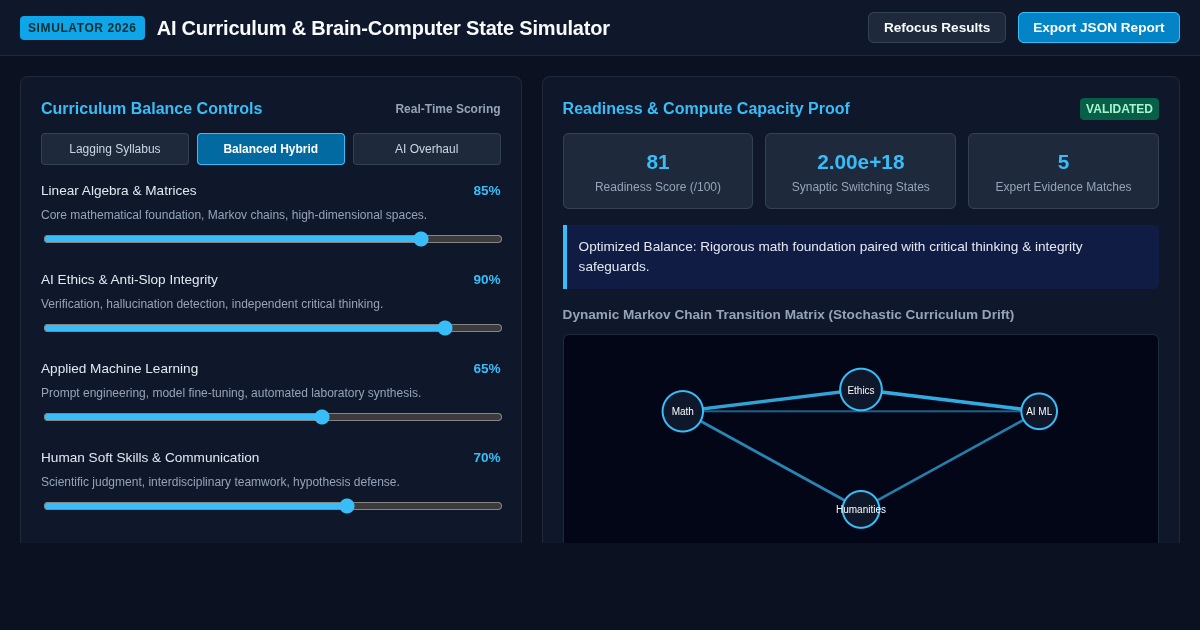The height and width of the screenshot is (630, 1200).
Task: Adjust the Linear Algebra & Matrices slider
Action: (x=272, y=239)
